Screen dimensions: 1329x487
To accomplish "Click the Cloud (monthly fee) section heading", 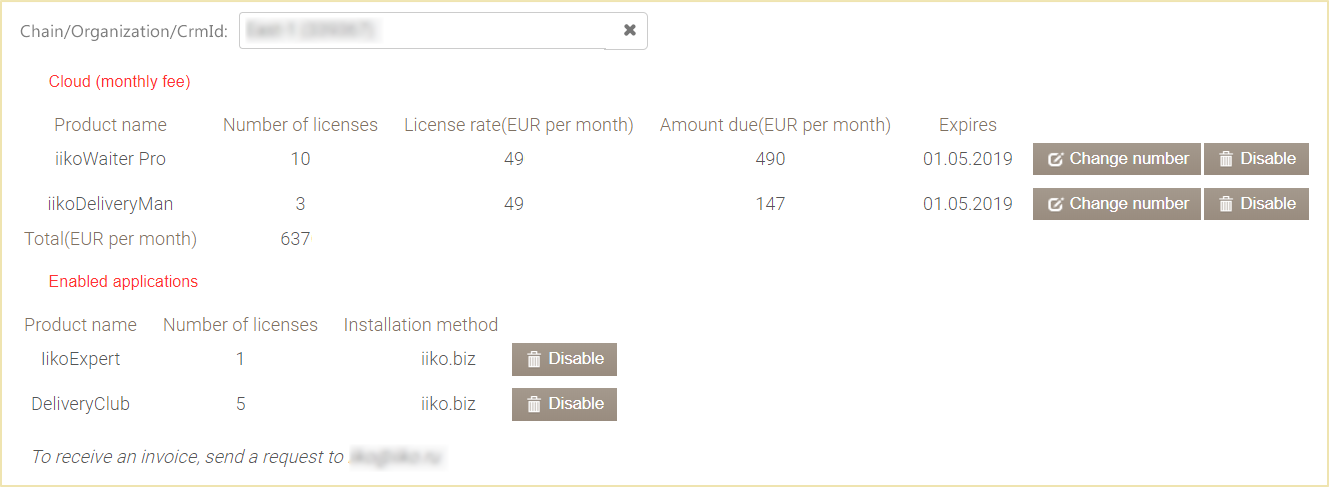I will click(119, 82).
